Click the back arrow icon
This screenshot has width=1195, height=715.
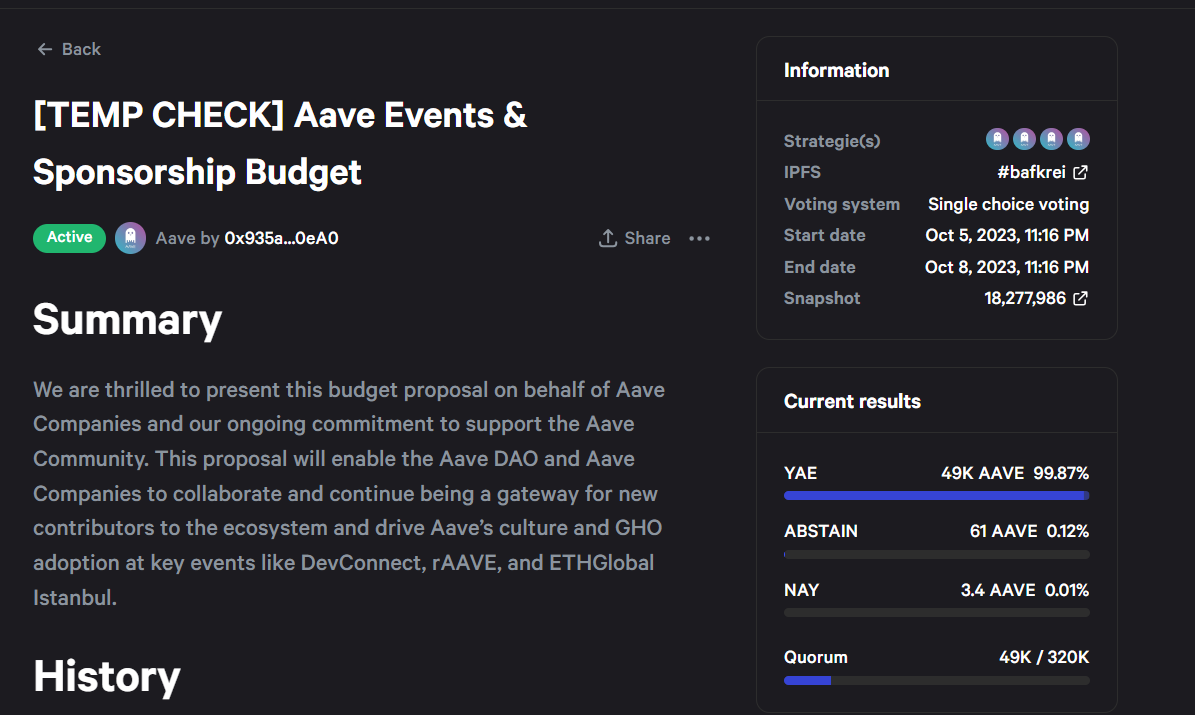(44, 48)
